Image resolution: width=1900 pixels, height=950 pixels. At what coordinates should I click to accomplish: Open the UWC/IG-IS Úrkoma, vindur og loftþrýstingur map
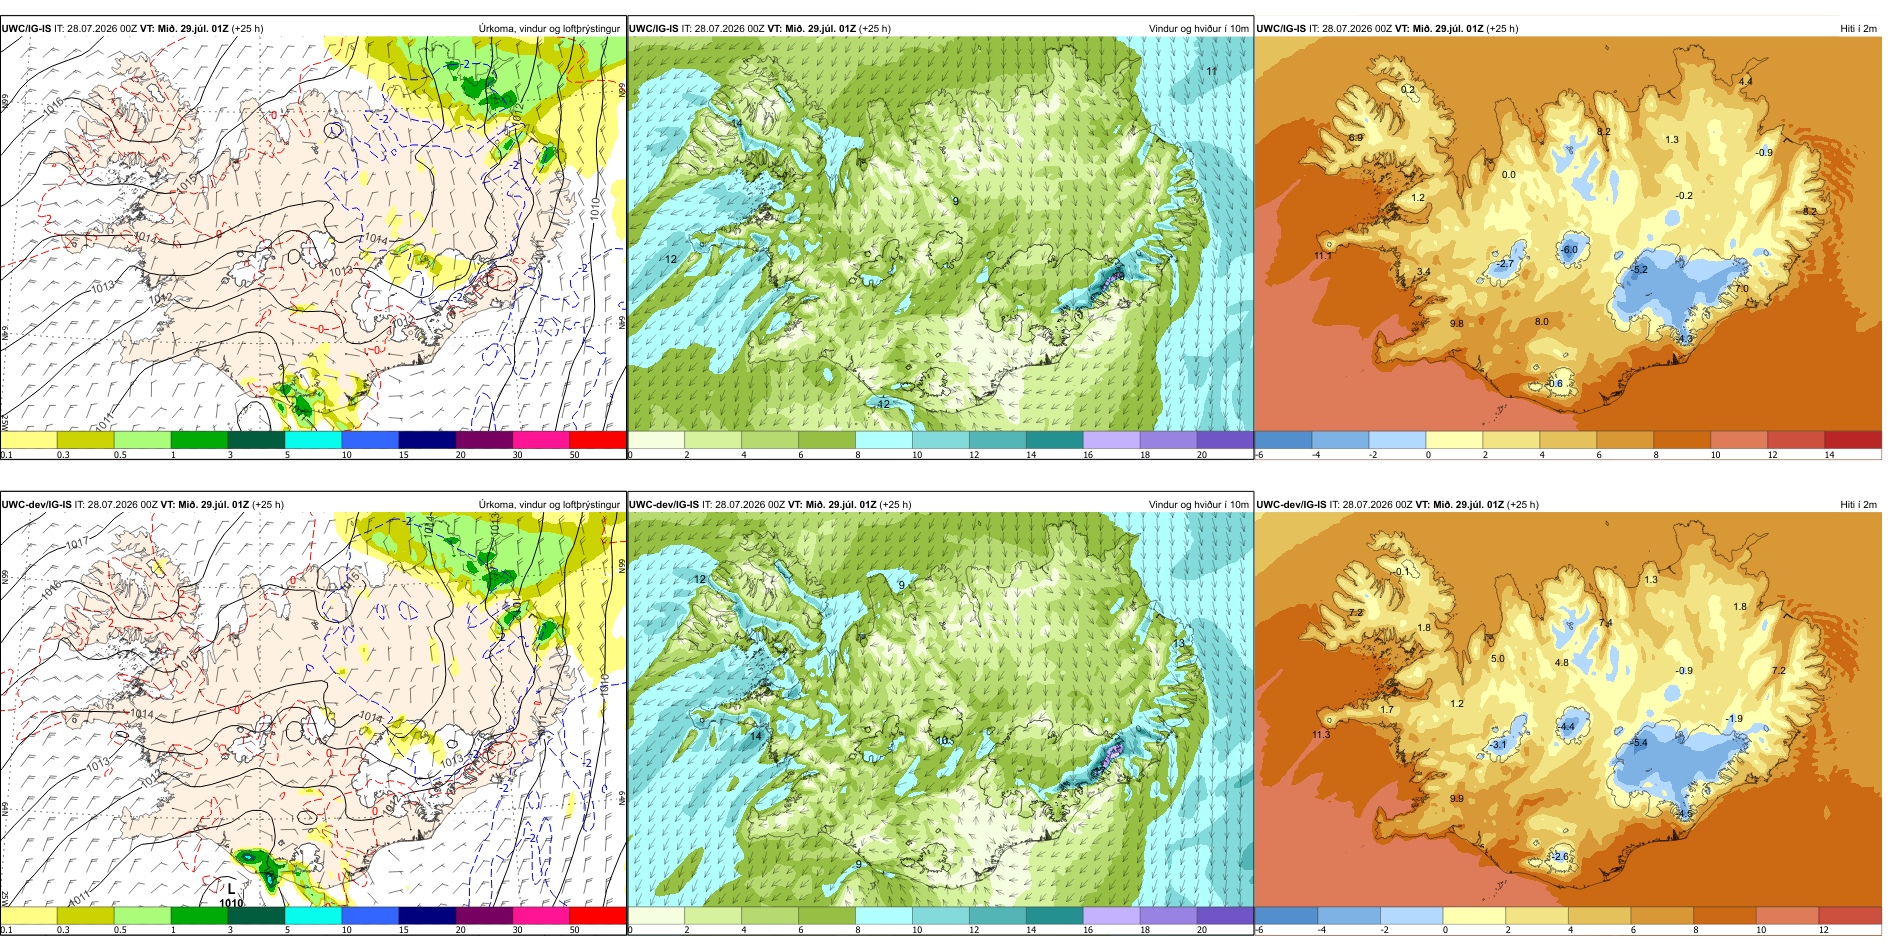[x=313, y=234]
